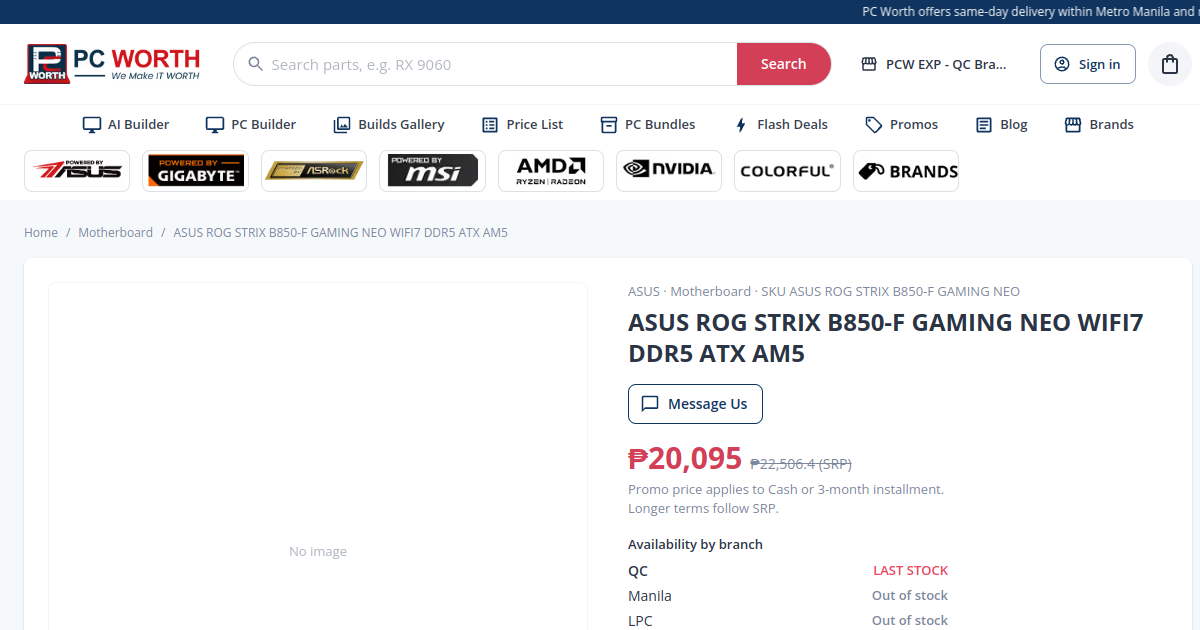
Task: Open the Colorful brand logo
Action: (788, 171)
